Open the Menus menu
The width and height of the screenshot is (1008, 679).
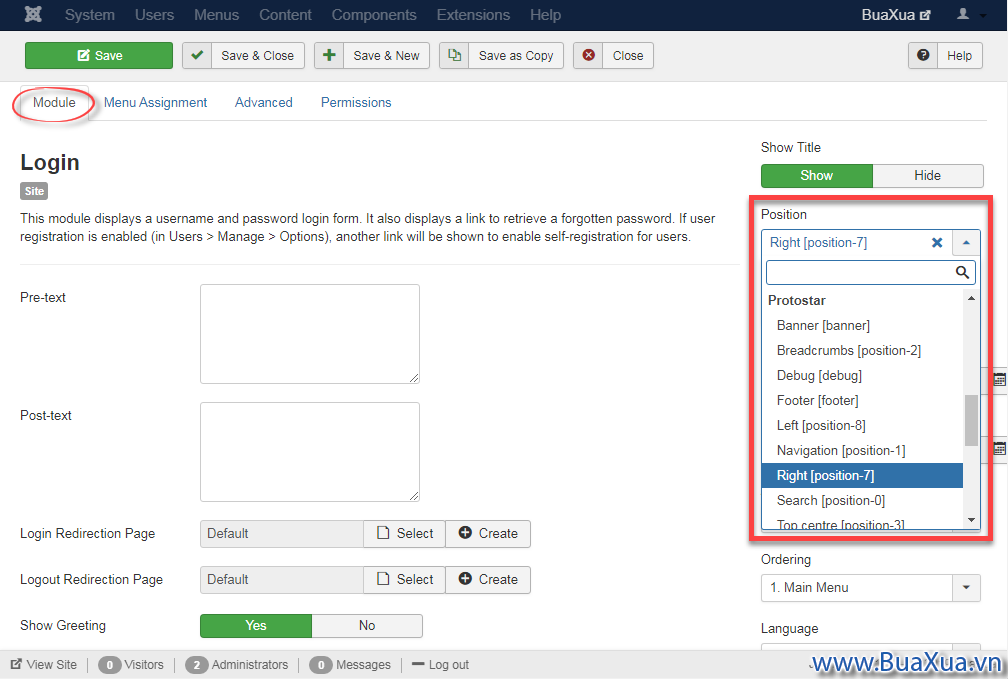pos(217,15)
